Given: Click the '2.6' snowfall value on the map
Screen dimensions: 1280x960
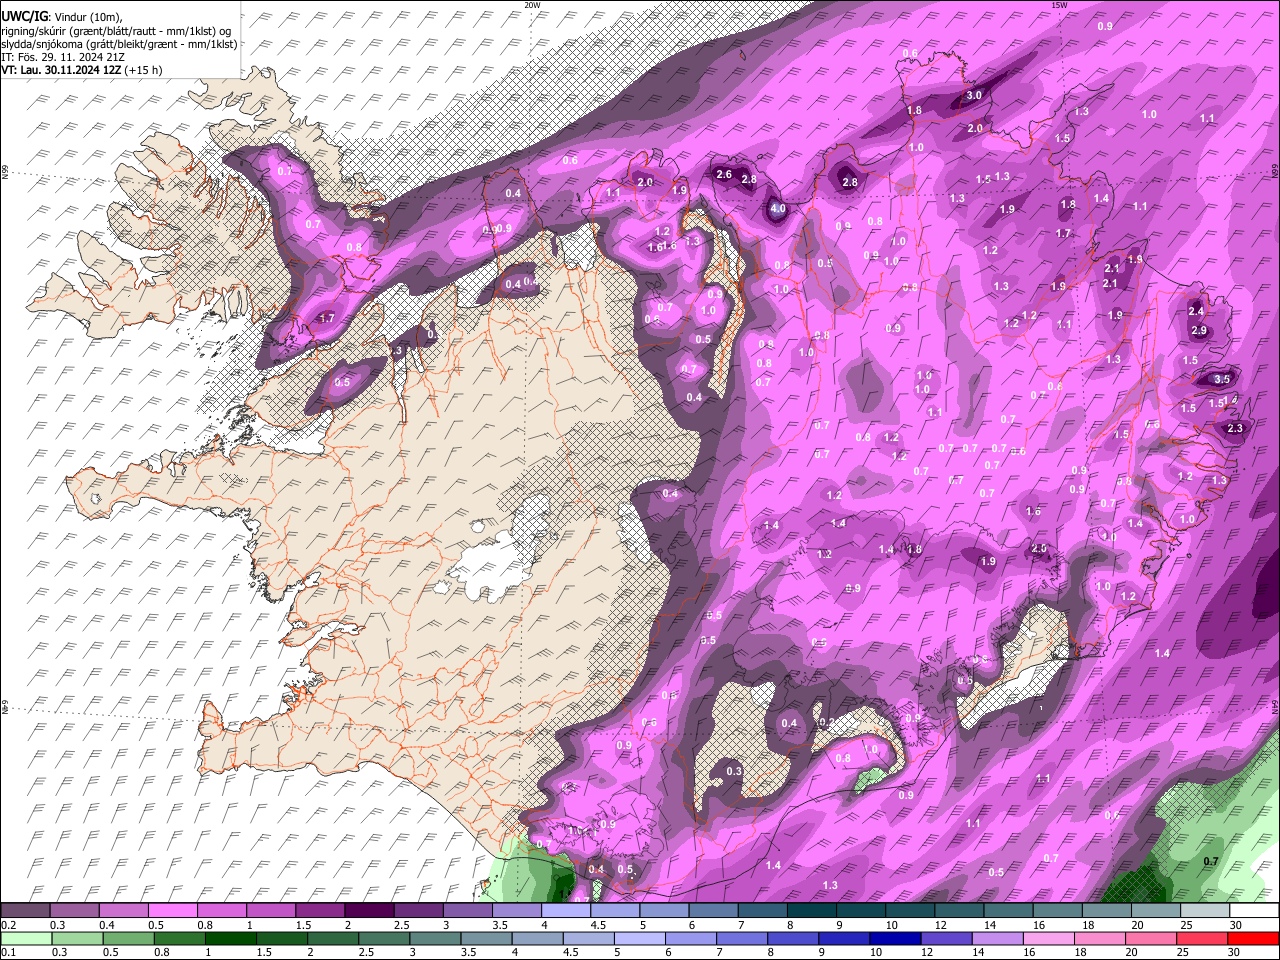Looking at the screenshot, I should (x=725, y=174).
